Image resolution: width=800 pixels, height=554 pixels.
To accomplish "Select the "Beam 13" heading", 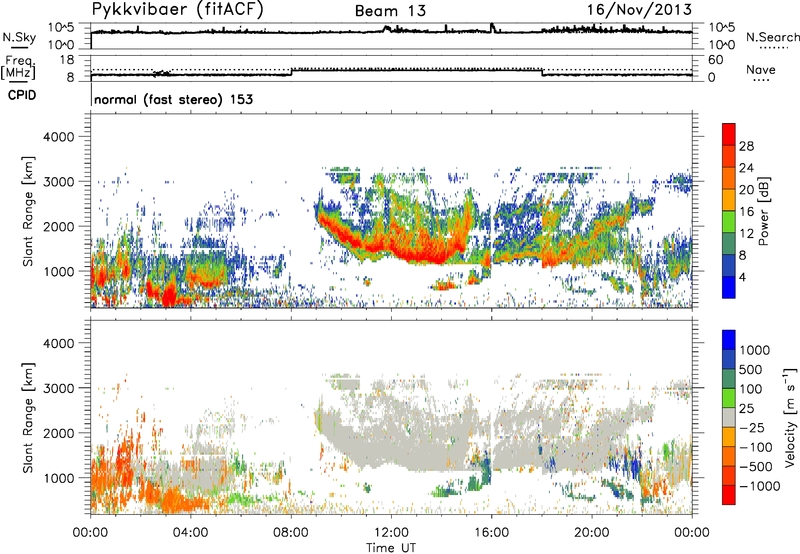I will [390, 11].
